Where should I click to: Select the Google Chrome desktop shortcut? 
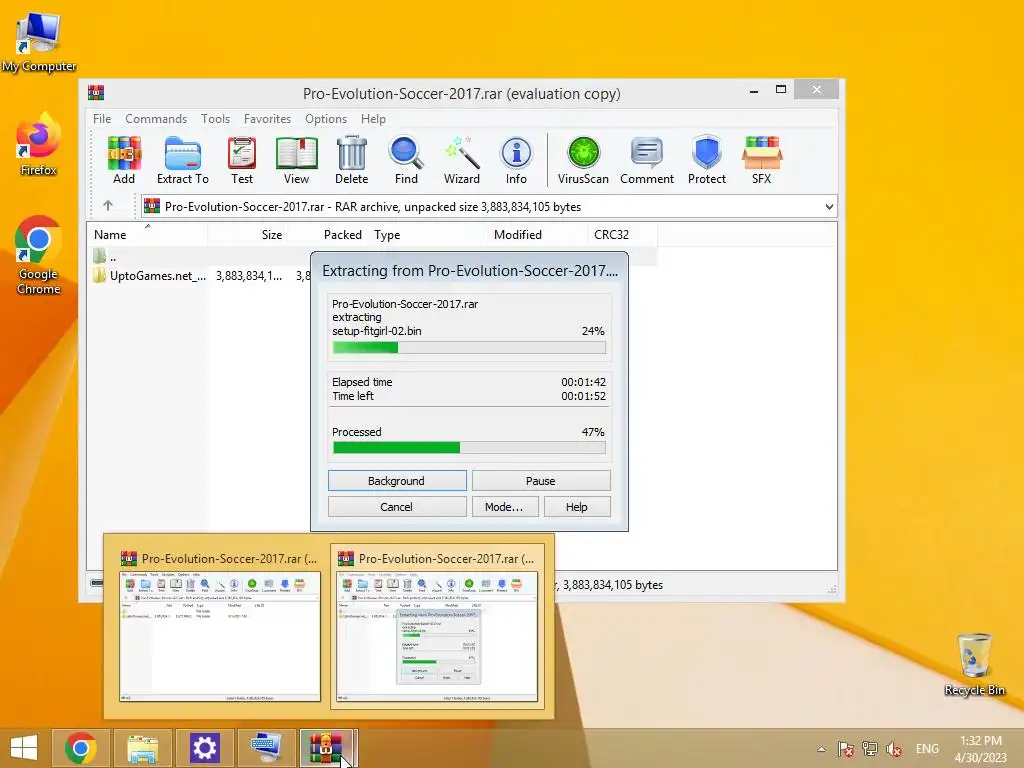[x=39, y=255]
